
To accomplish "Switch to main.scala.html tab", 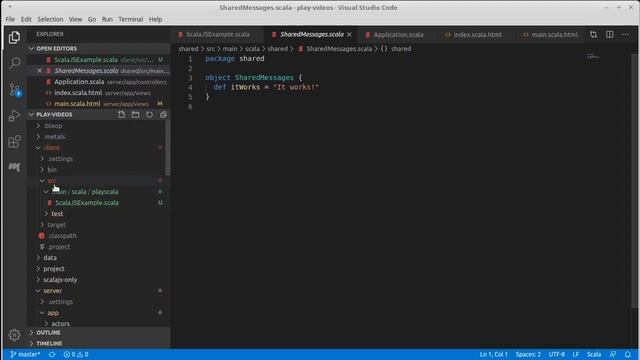I will click(551, 35).
